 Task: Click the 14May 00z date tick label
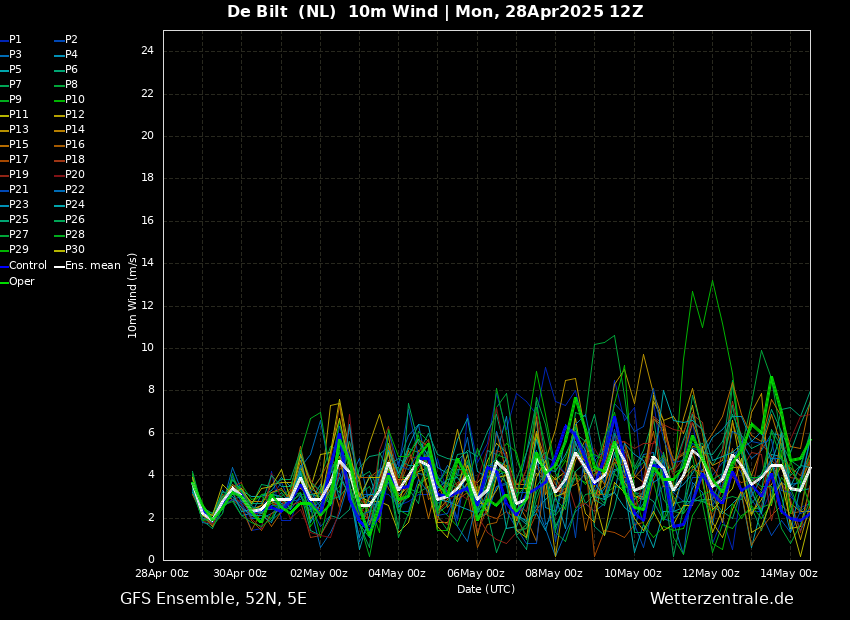click(789, 574)
